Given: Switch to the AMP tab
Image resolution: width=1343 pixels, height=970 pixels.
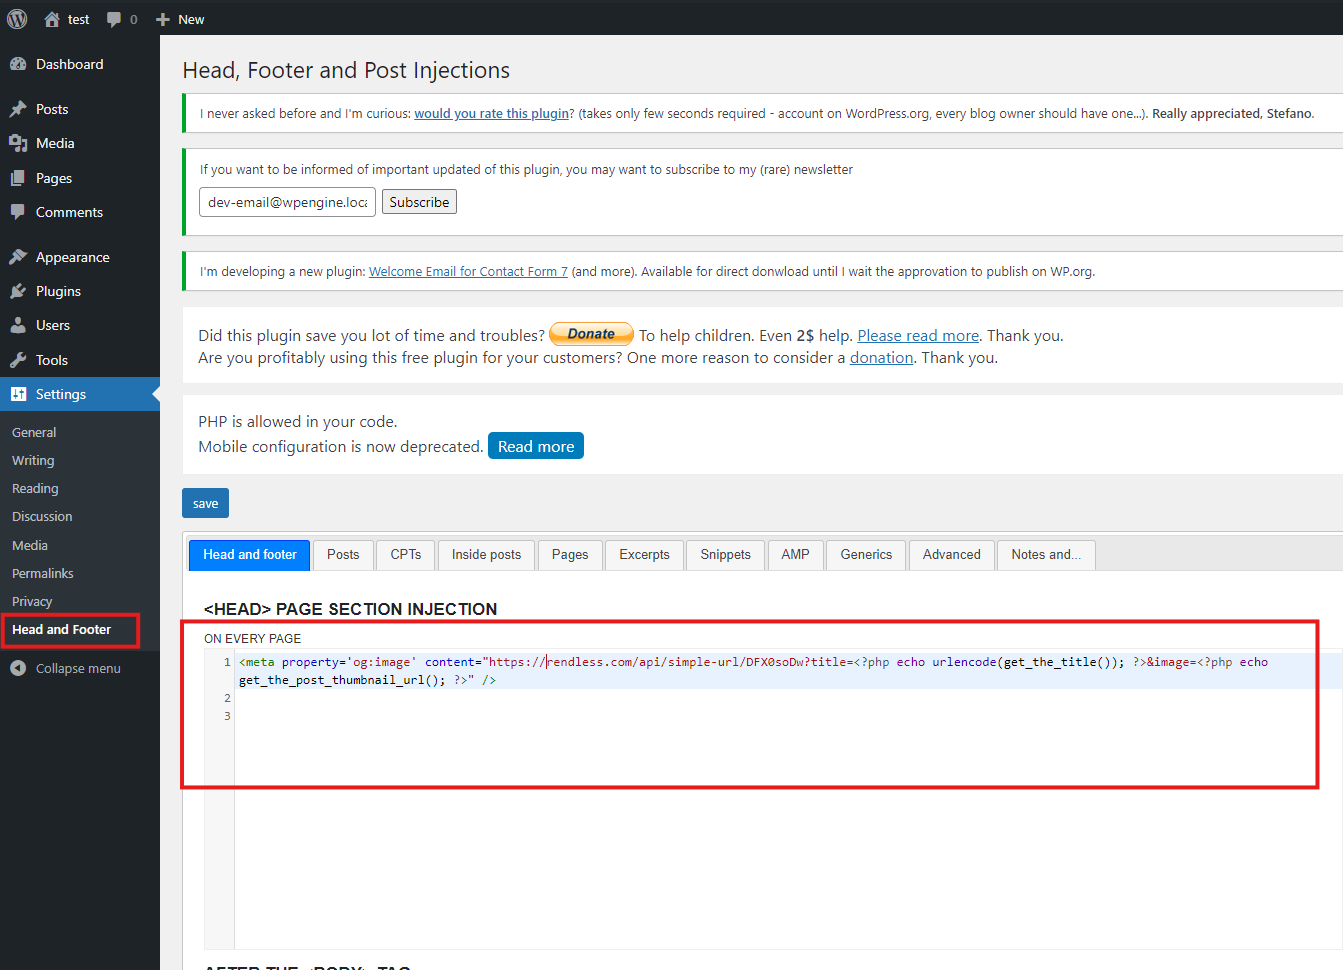Looking at the screenshot, I should tap(795, 555).
